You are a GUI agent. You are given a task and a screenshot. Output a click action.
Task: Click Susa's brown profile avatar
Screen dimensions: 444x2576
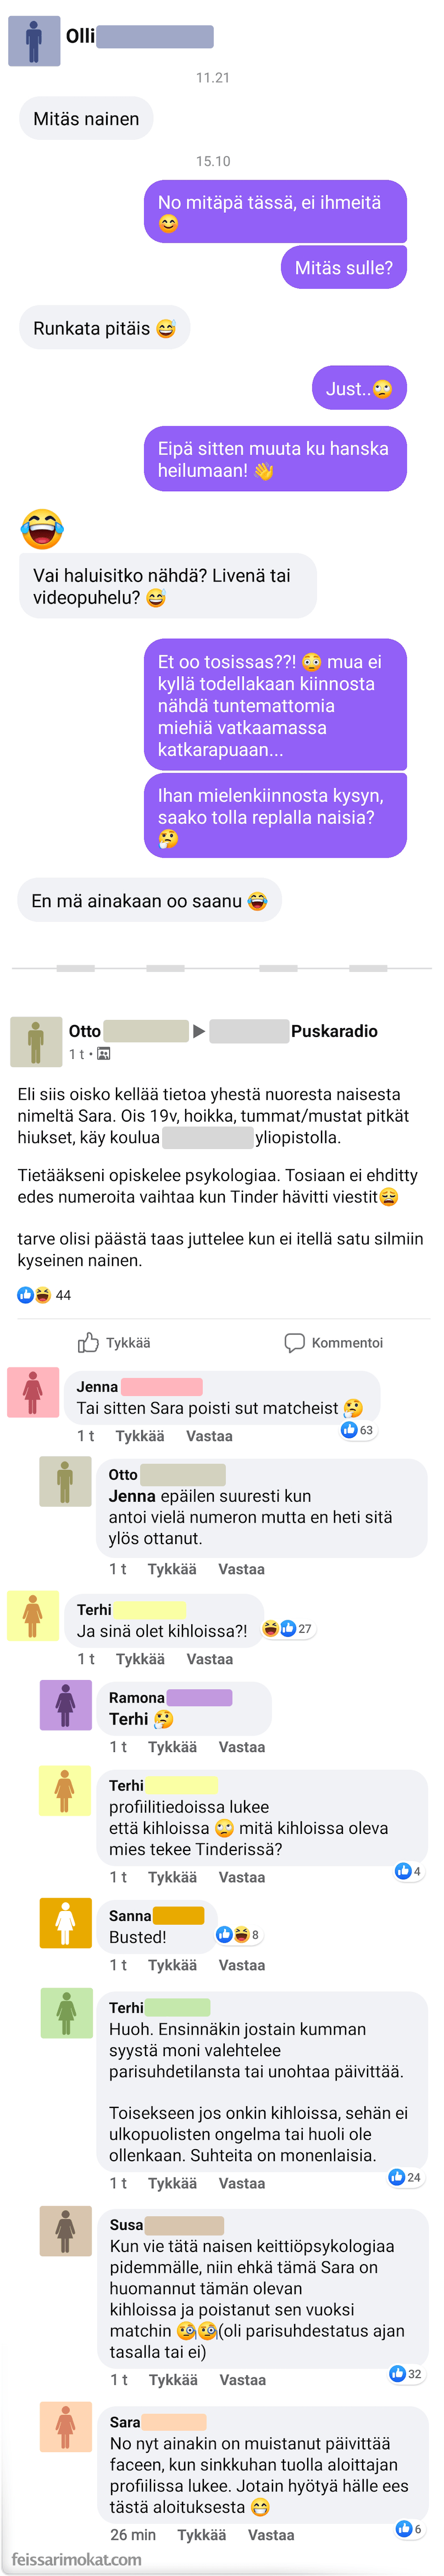pos(65,2231)
